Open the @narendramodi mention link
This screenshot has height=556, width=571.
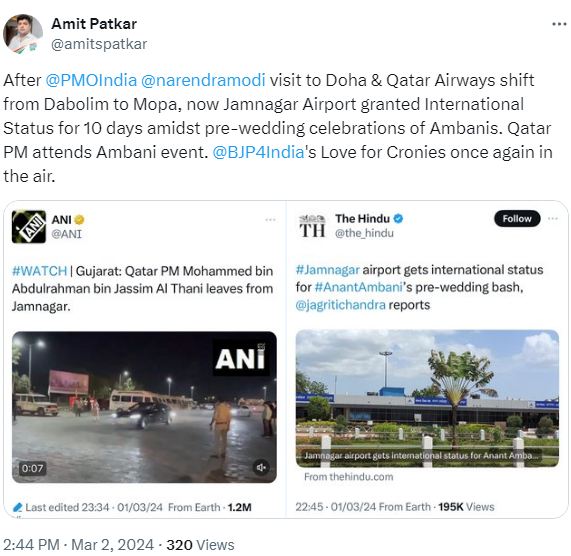click(203, 80)
